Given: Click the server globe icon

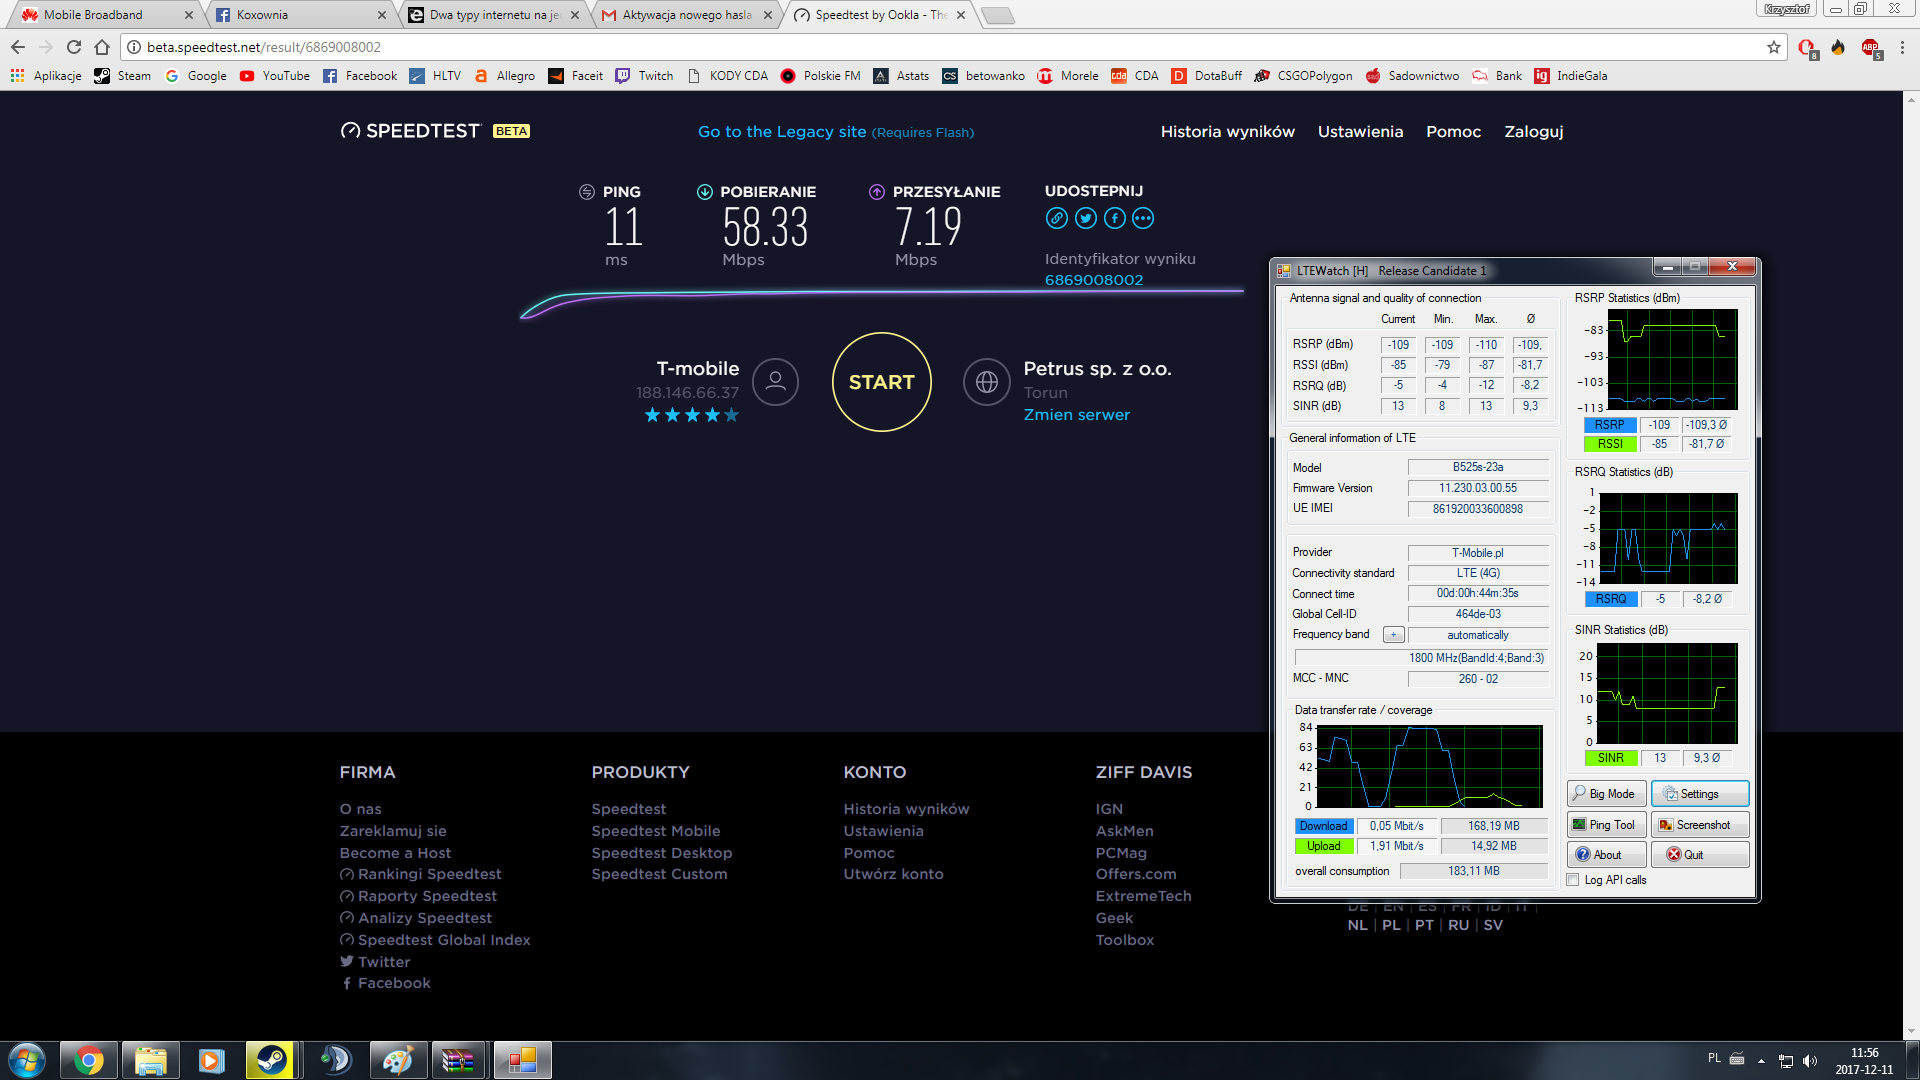Looking at the screenshot, I should tap(987, 382).
